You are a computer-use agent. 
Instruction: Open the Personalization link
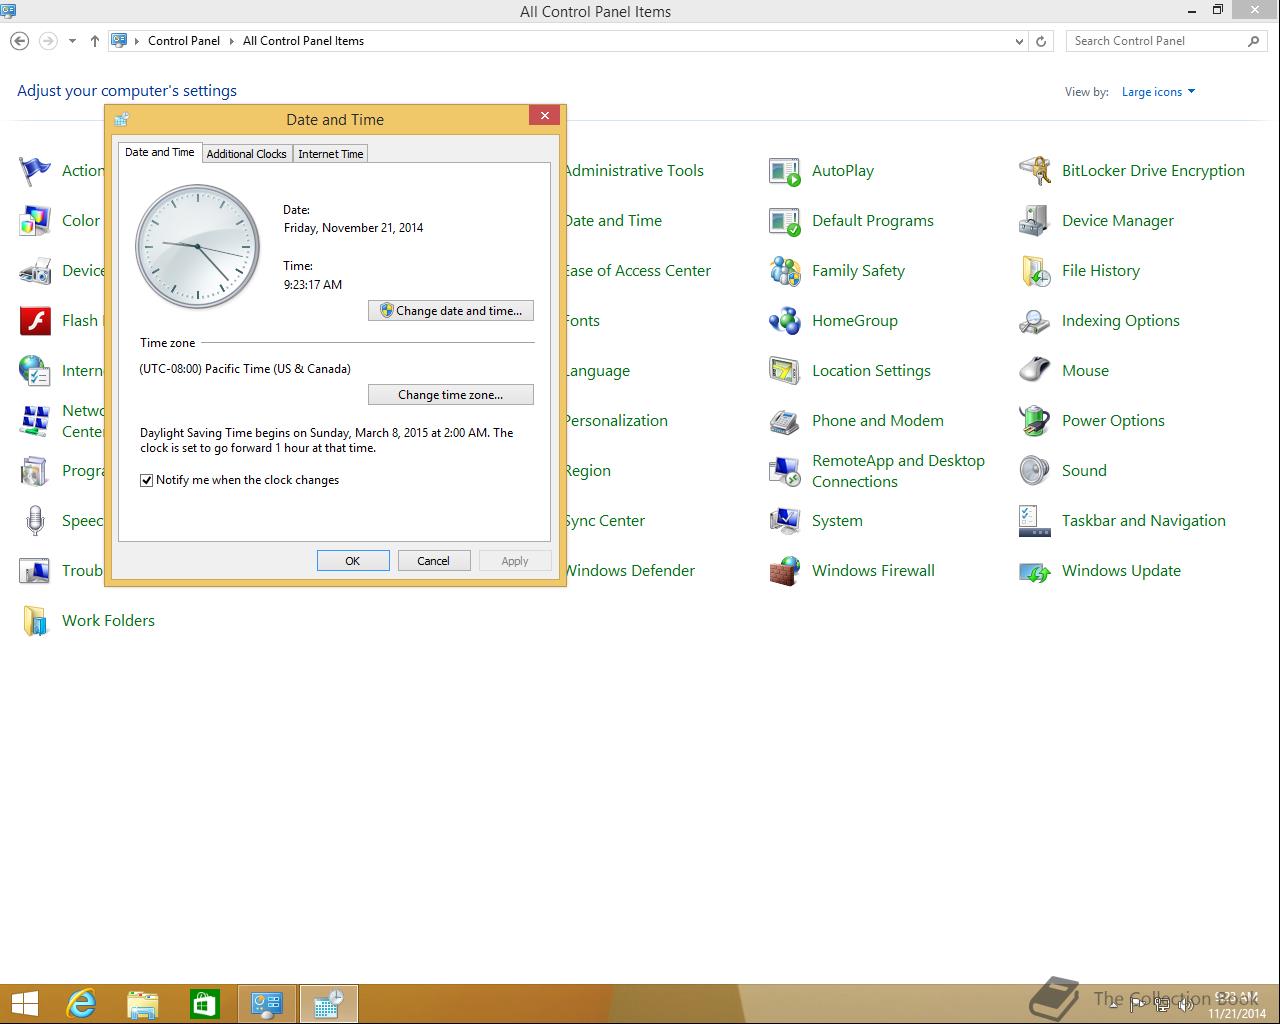coord(617,421)
